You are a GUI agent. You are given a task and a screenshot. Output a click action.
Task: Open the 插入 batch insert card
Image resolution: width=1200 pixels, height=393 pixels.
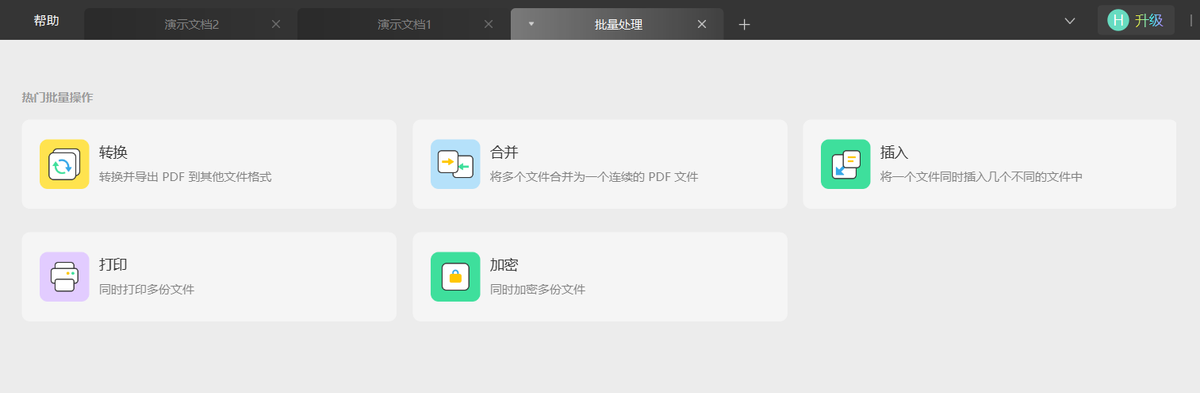(990, 164)
